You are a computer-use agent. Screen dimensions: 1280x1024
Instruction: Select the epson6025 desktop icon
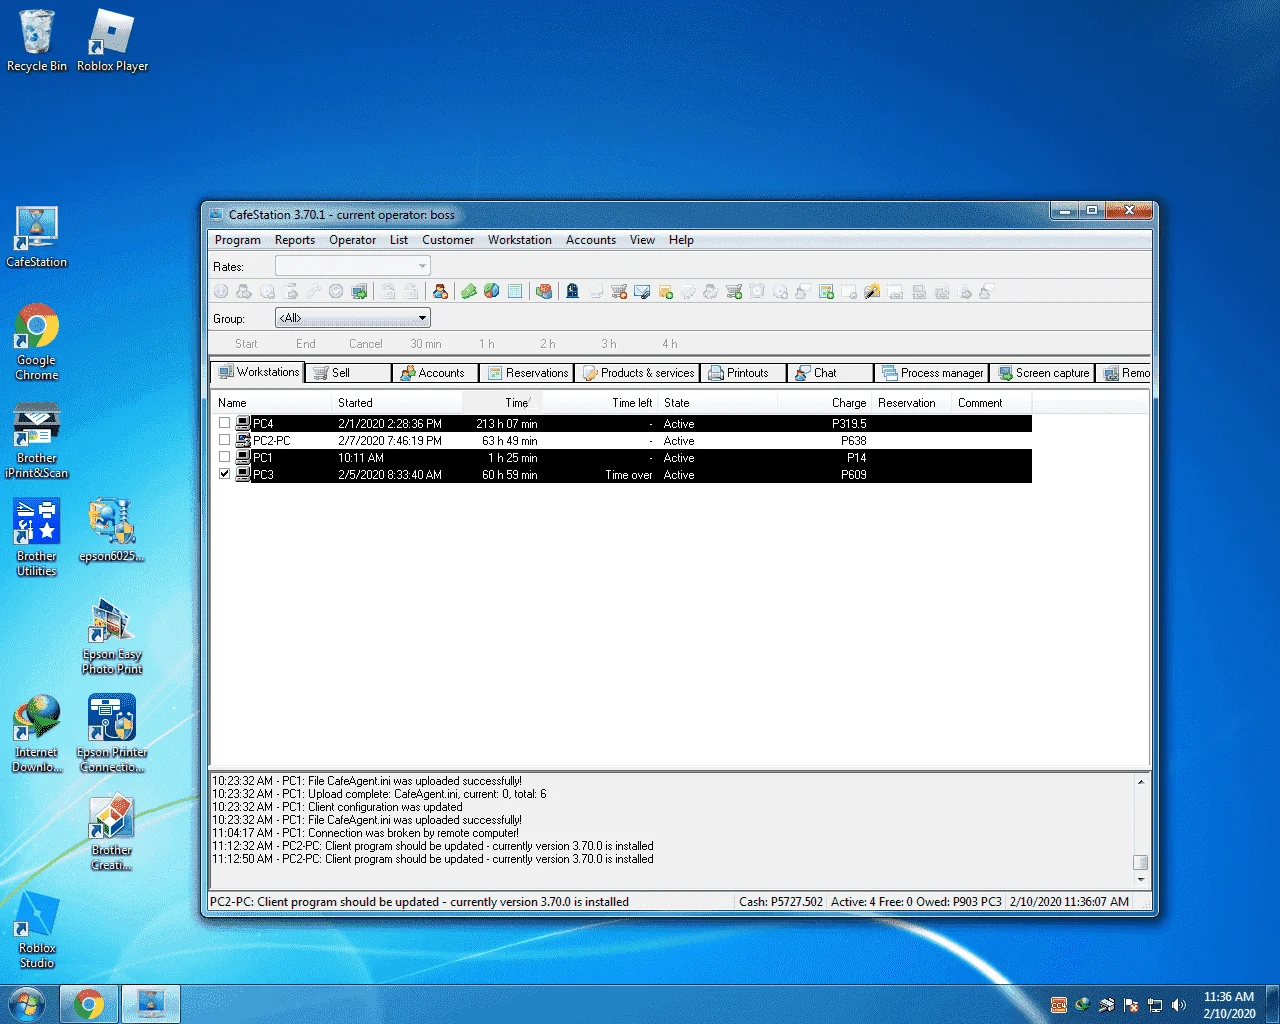click(112, 531)
